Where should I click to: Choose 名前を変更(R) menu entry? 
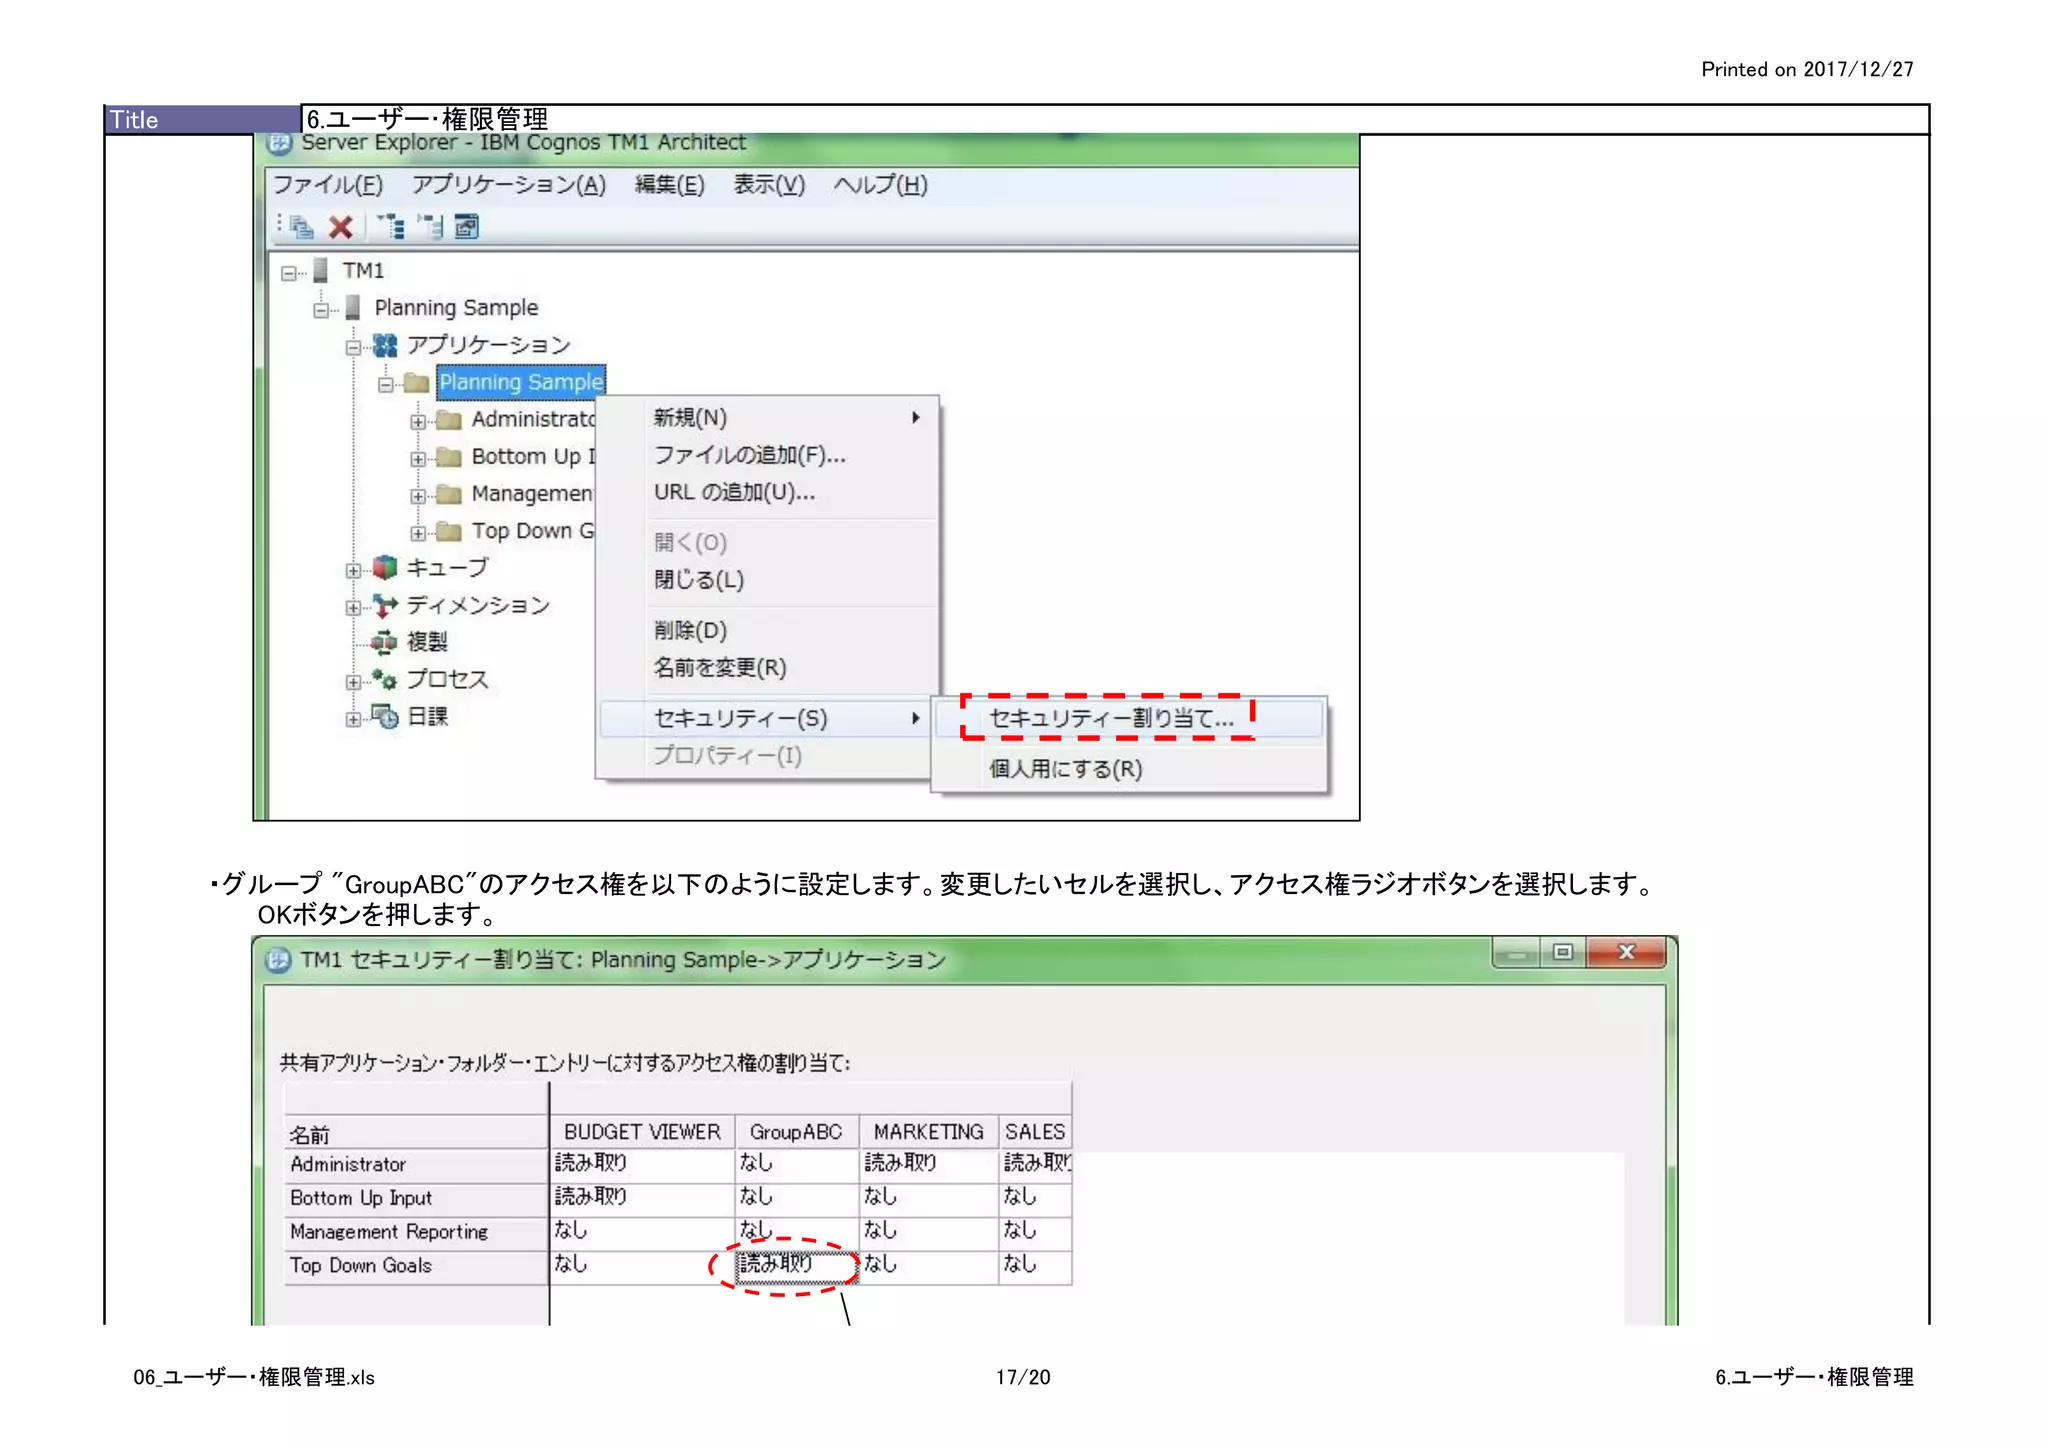767,667
